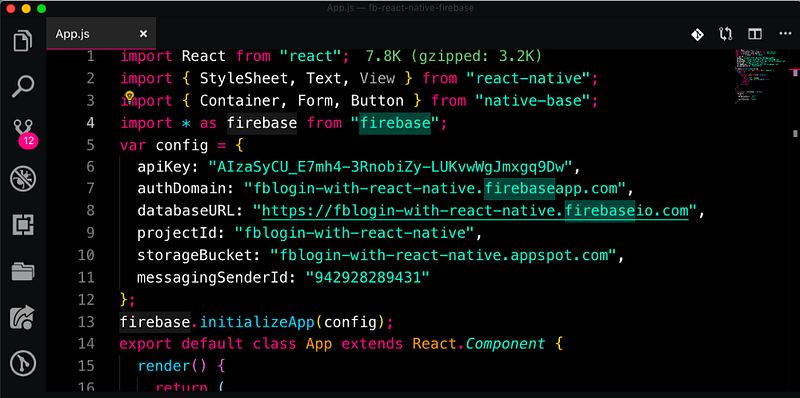The height and width of the screenshot is (398, 800).
Task: Split the editor to the right
Action: (755, 34)
